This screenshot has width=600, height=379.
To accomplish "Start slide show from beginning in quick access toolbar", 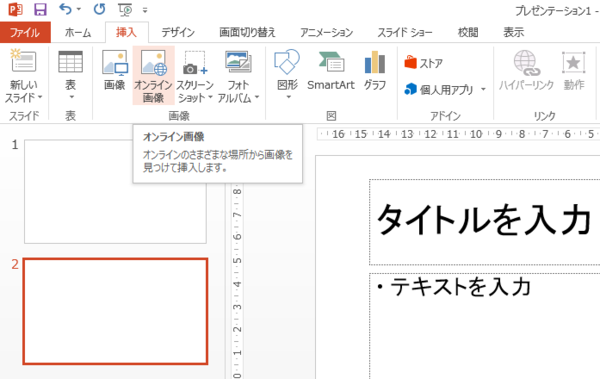I will point(125,10).
